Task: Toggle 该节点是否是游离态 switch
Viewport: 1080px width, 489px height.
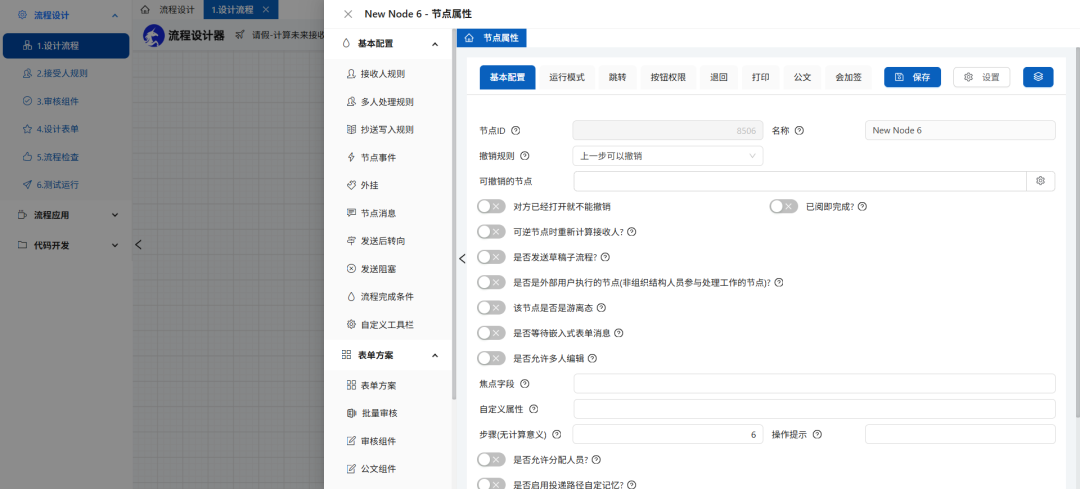Action: click(x=492, y=308)
